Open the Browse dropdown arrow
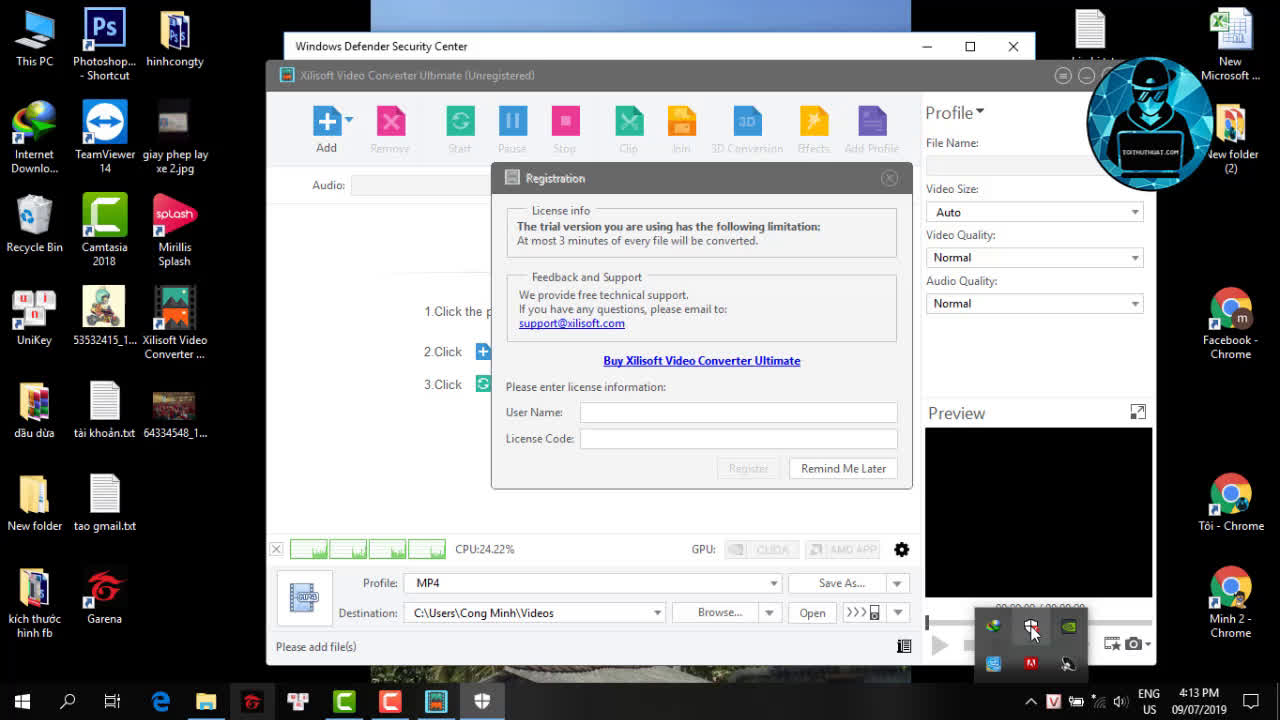 click(x=770, y=613)
